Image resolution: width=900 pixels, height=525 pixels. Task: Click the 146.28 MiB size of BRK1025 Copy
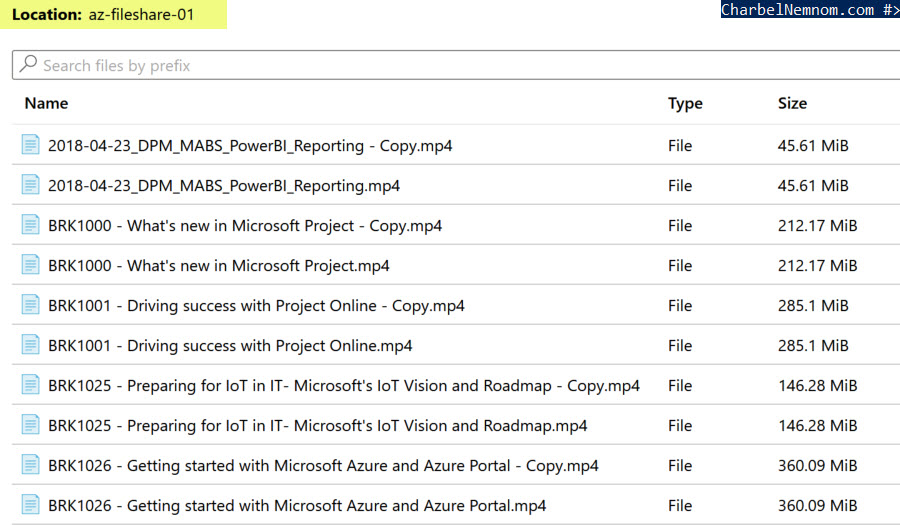coord(817,386)
